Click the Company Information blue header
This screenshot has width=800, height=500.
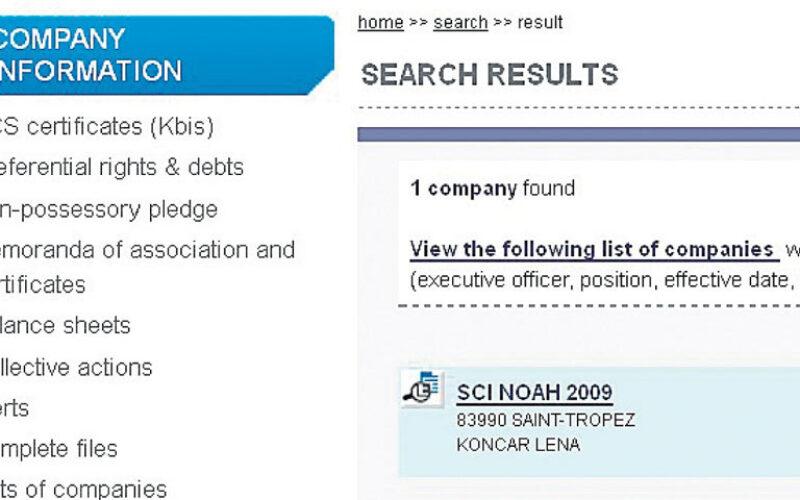tap(165, 55)
